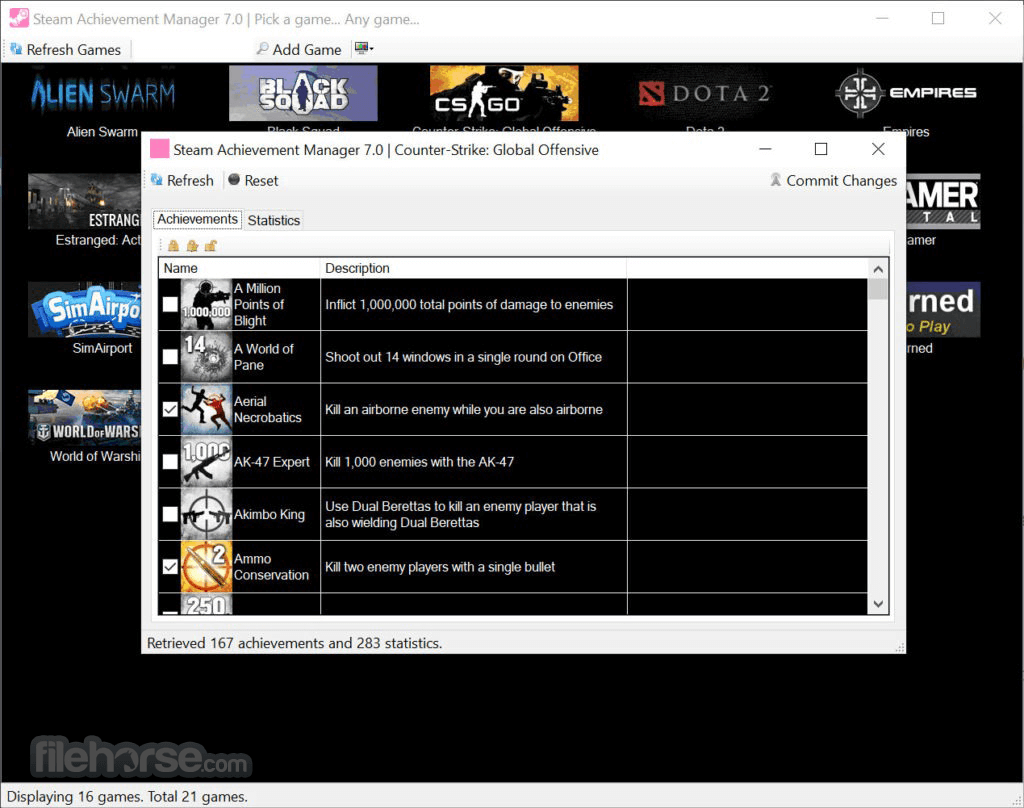Click the achievement list scrollbar thumb
The height and width of the screenshot is (808, 1024).
tap(878, 289)
